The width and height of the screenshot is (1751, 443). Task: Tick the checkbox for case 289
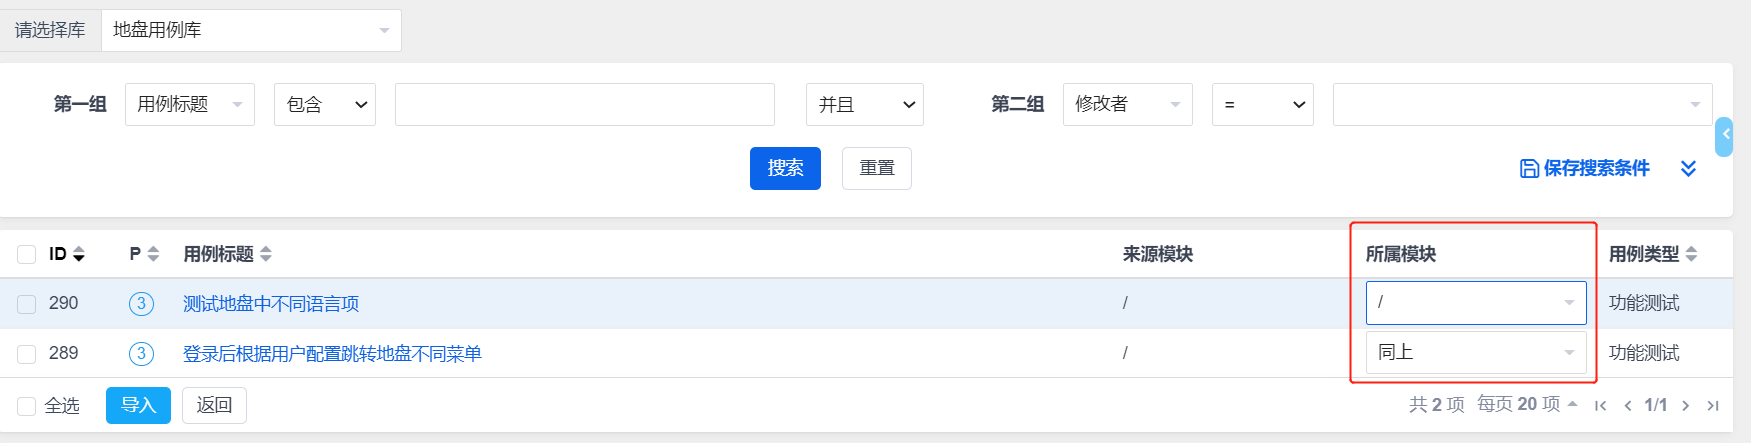coord(27,354)
